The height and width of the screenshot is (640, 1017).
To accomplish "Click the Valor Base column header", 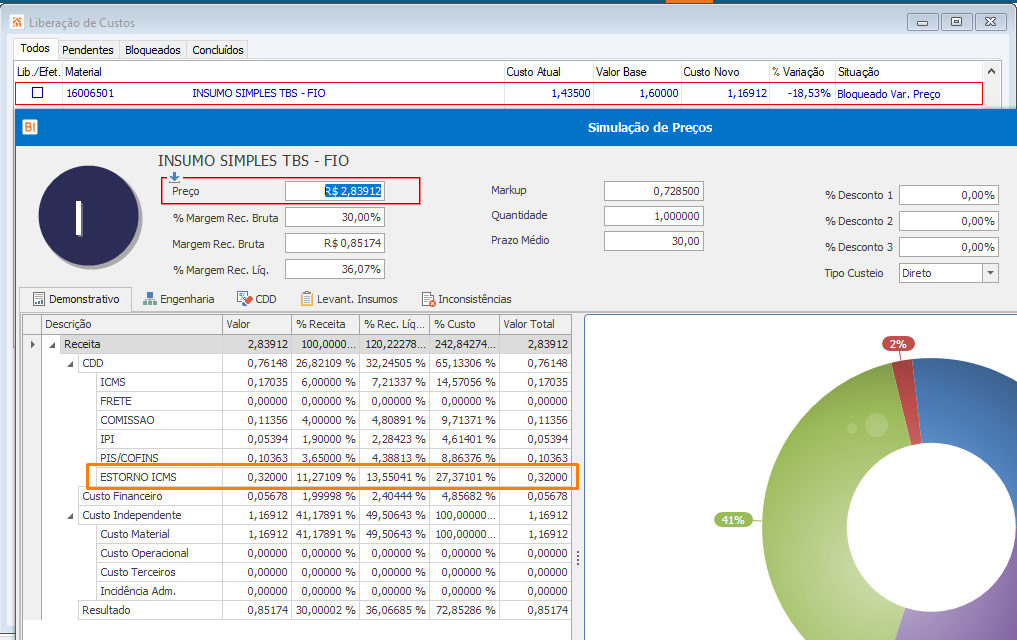I will click(637, 72).
